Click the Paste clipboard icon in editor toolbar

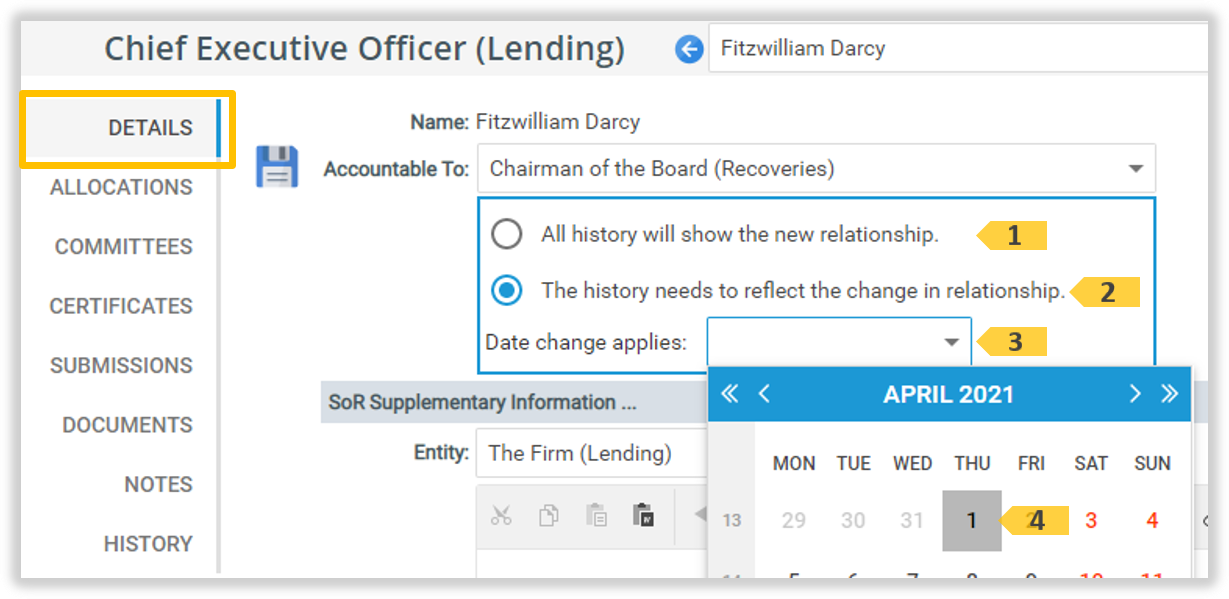point(596,516)
